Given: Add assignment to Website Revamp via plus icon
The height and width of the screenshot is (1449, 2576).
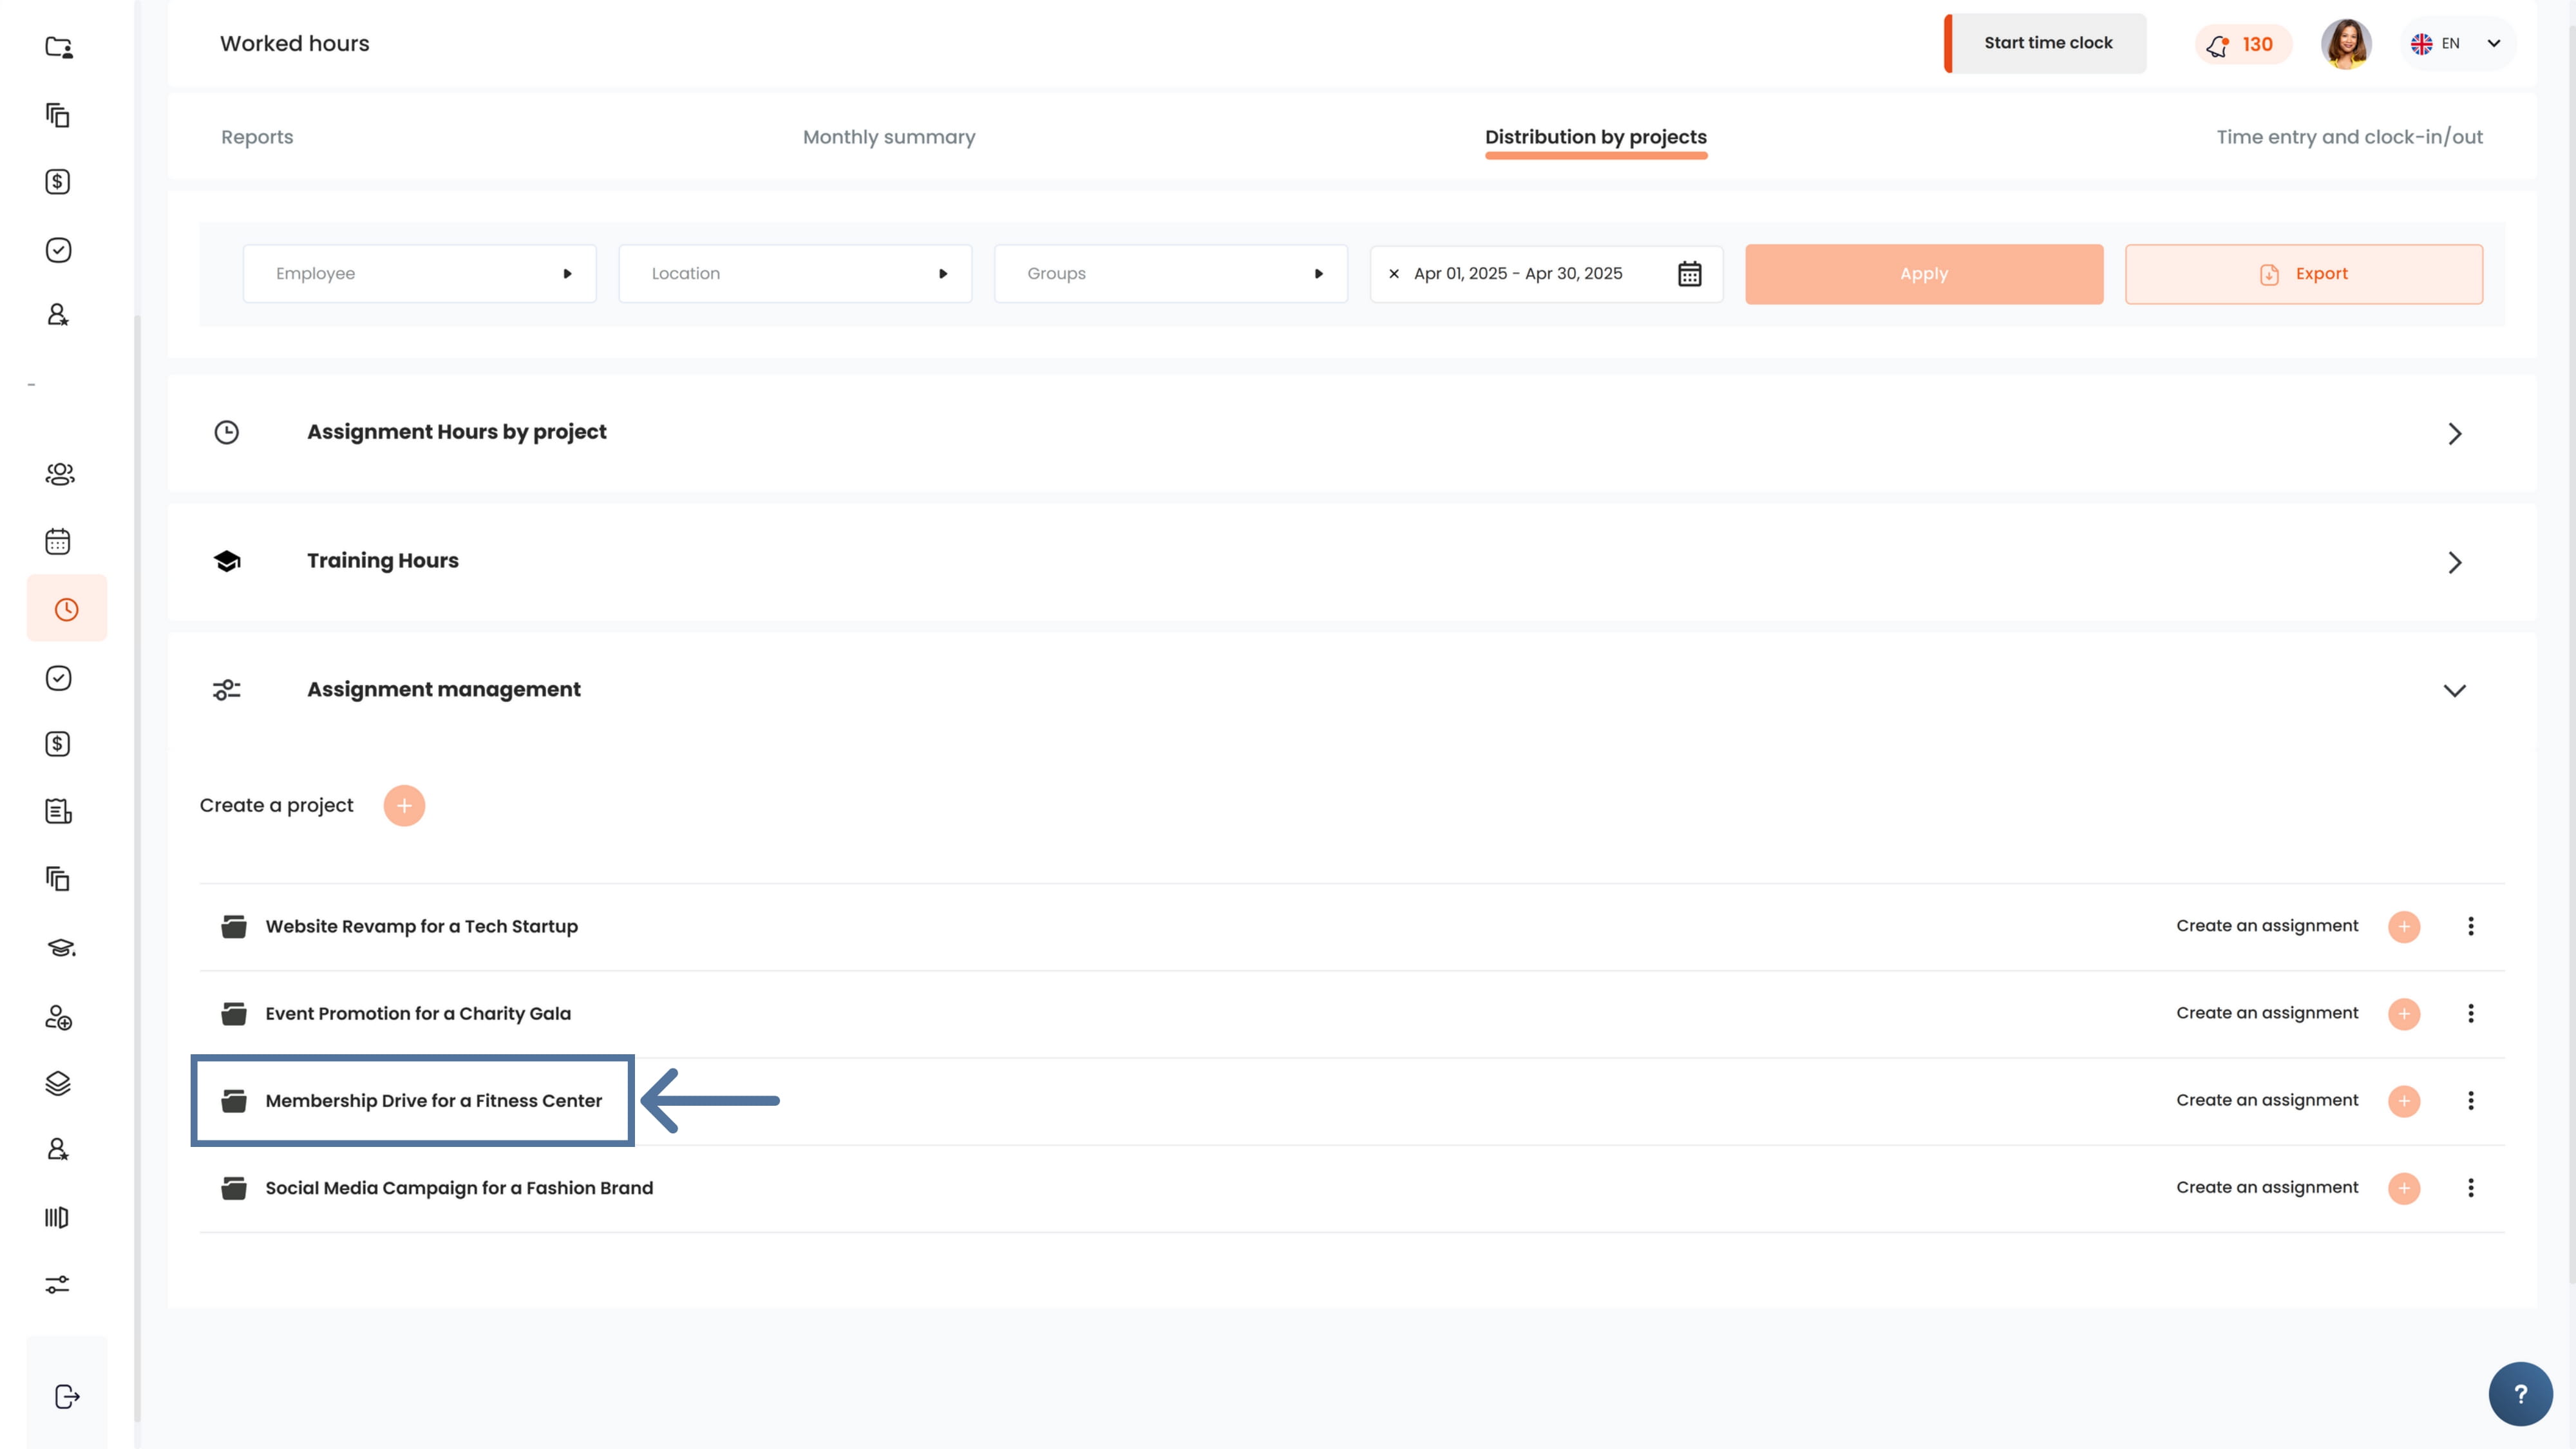Looking at the screenshot, I should coord(2404,927).
